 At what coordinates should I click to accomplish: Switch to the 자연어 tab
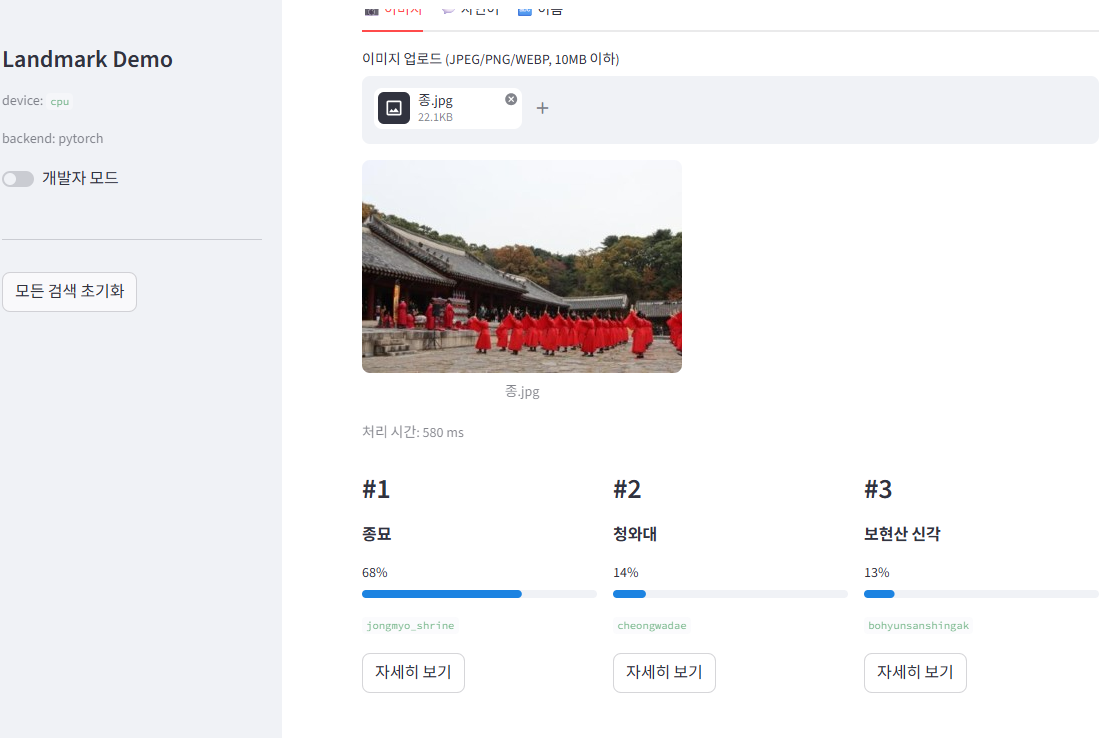click(470, 11)
